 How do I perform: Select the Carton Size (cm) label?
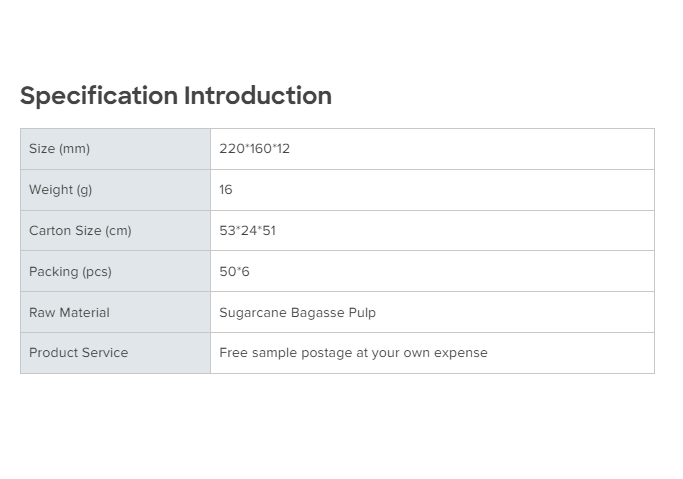coord(80,231)
